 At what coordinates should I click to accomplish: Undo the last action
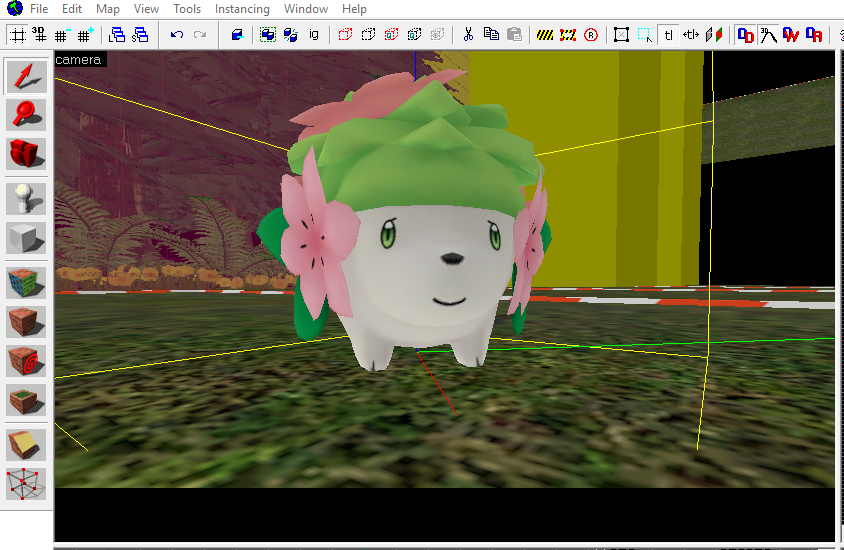pos(177,35)
